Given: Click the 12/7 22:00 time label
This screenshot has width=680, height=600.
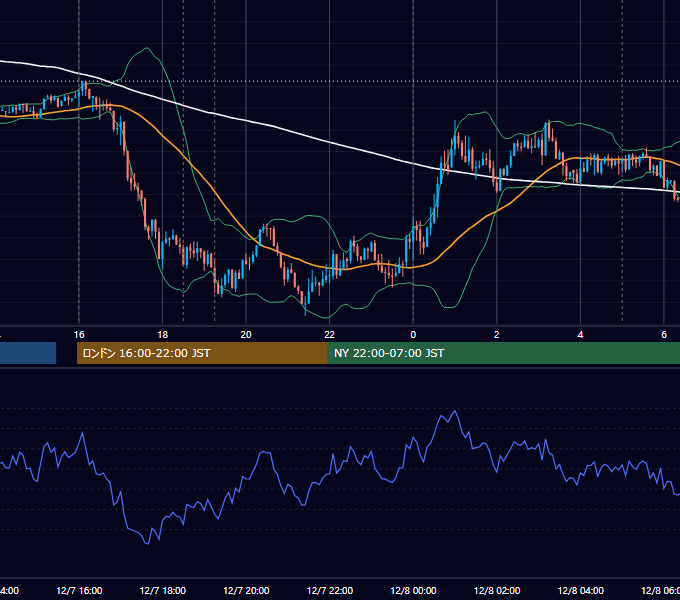Looking at the screenshot, I should point(330,590).
